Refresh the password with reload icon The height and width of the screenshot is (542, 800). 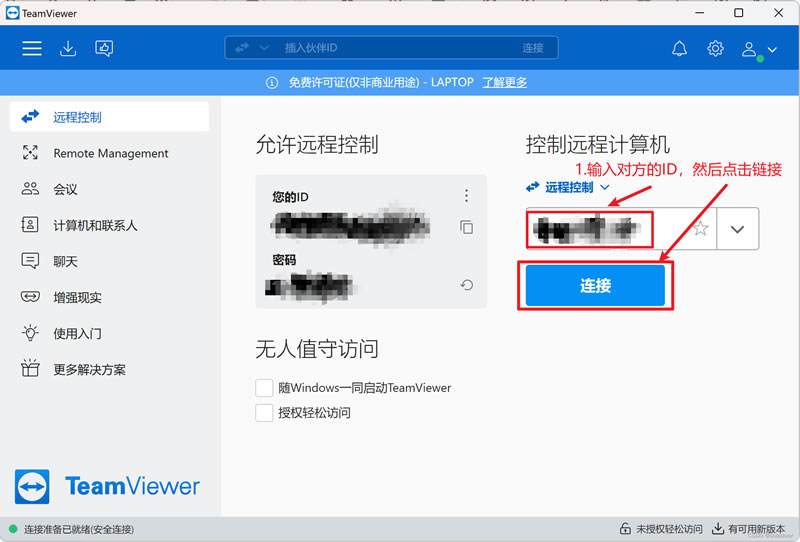coord(466,285)
